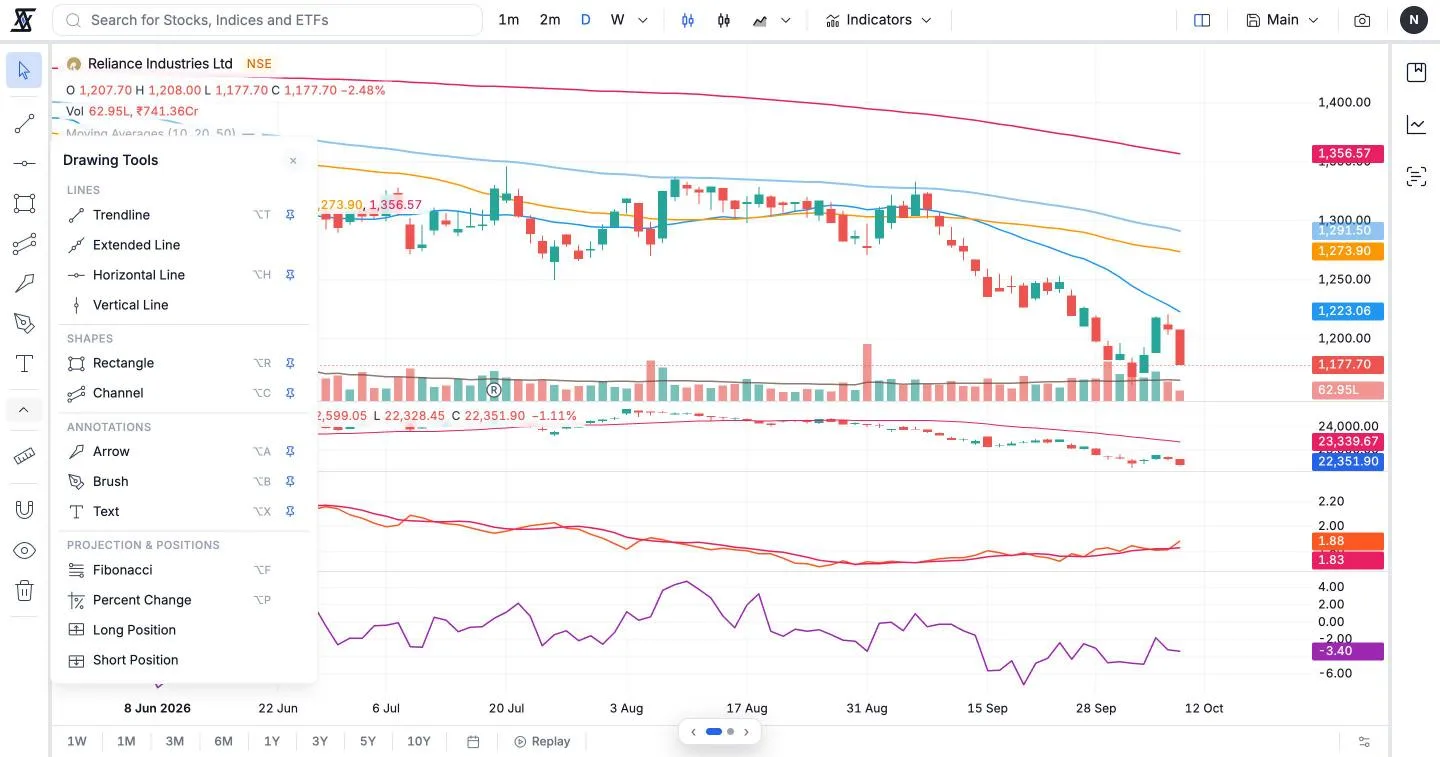
Task: Expand the timeframe dropdown arrow
Action: [643, 20]
